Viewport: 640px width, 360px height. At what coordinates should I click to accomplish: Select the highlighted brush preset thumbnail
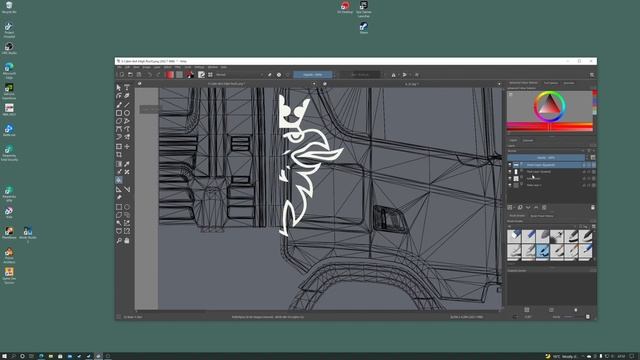coord(542,251)
